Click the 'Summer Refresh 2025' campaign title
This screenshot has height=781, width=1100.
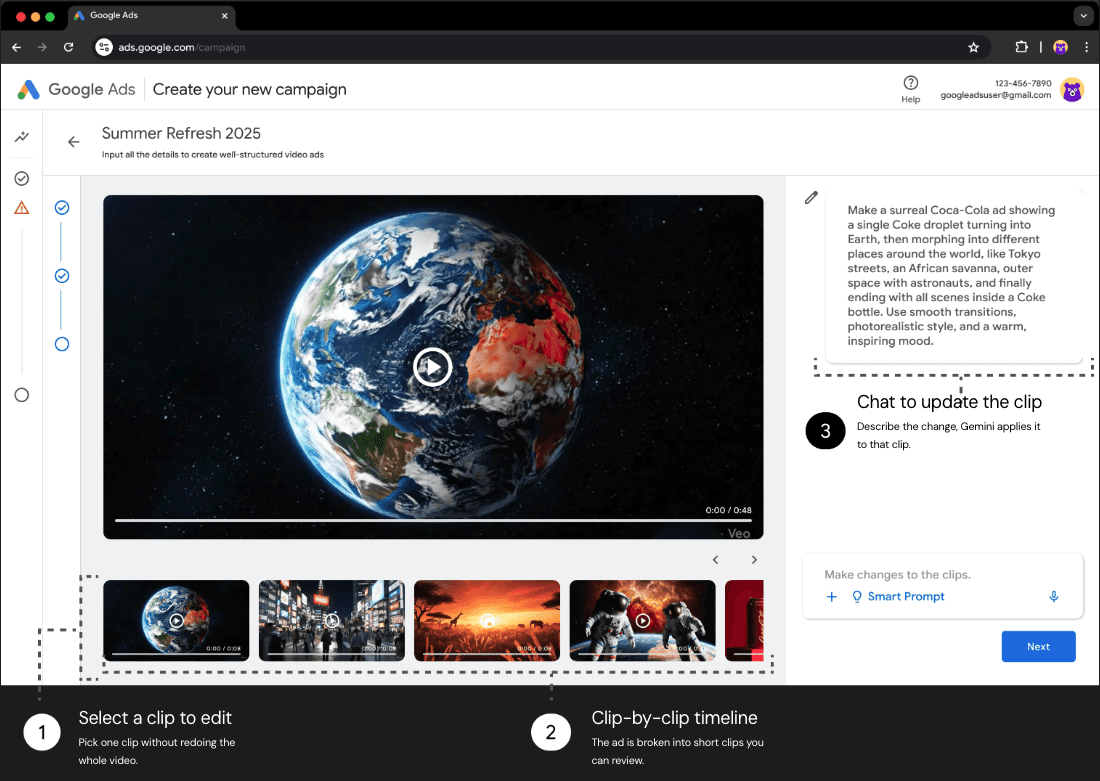(x=181, y=133)
